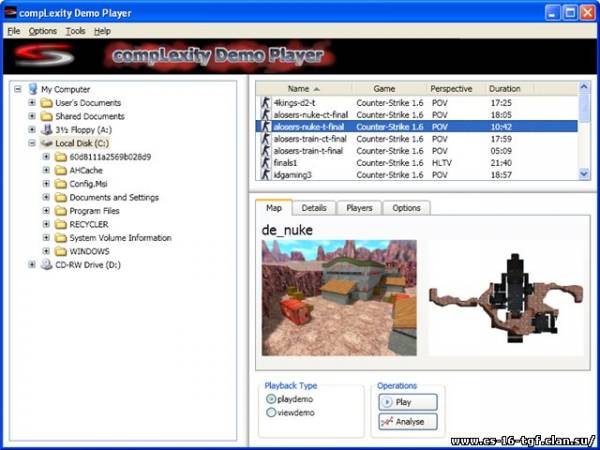600x450 pixels.
Task: Select the finals1 demo row
Action: [x=417, y=163]
